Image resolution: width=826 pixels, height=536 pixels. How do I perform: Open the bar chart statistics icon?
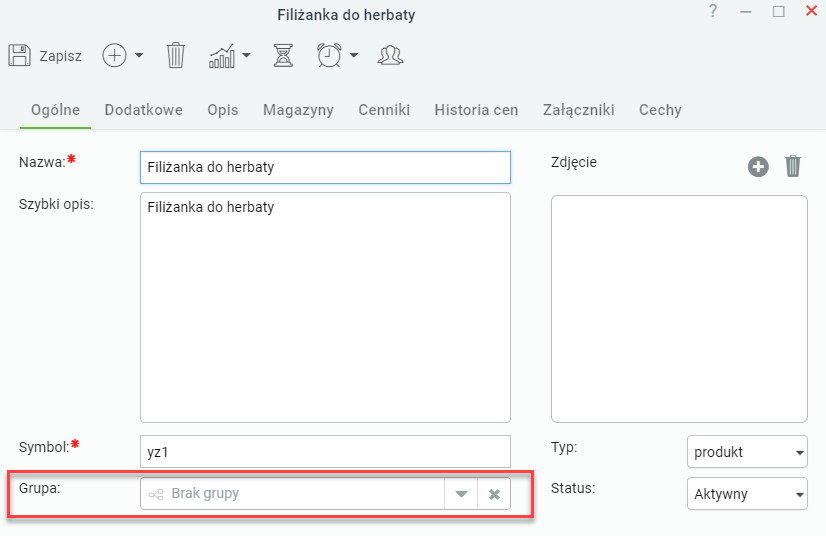(x=222, y=55)
